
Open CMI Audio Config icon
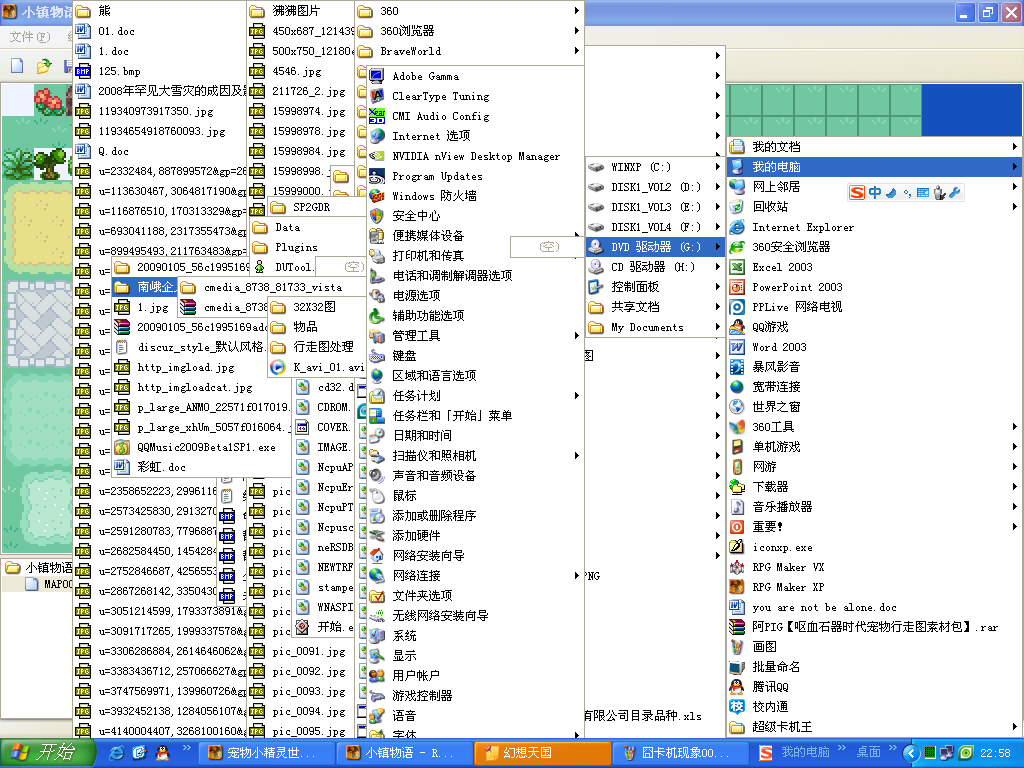point(377,116)
